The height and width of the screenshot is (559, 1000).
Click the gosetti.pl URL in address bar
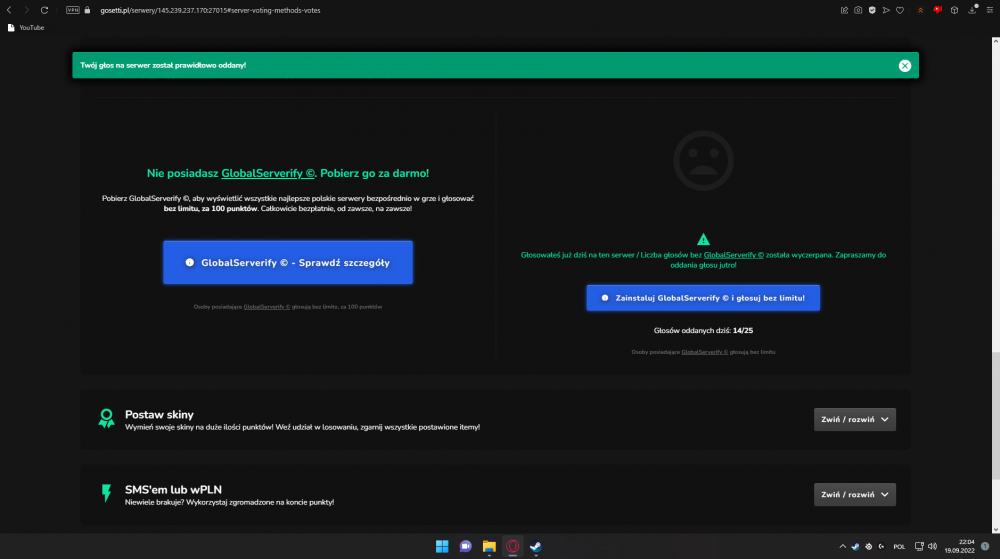210,10
